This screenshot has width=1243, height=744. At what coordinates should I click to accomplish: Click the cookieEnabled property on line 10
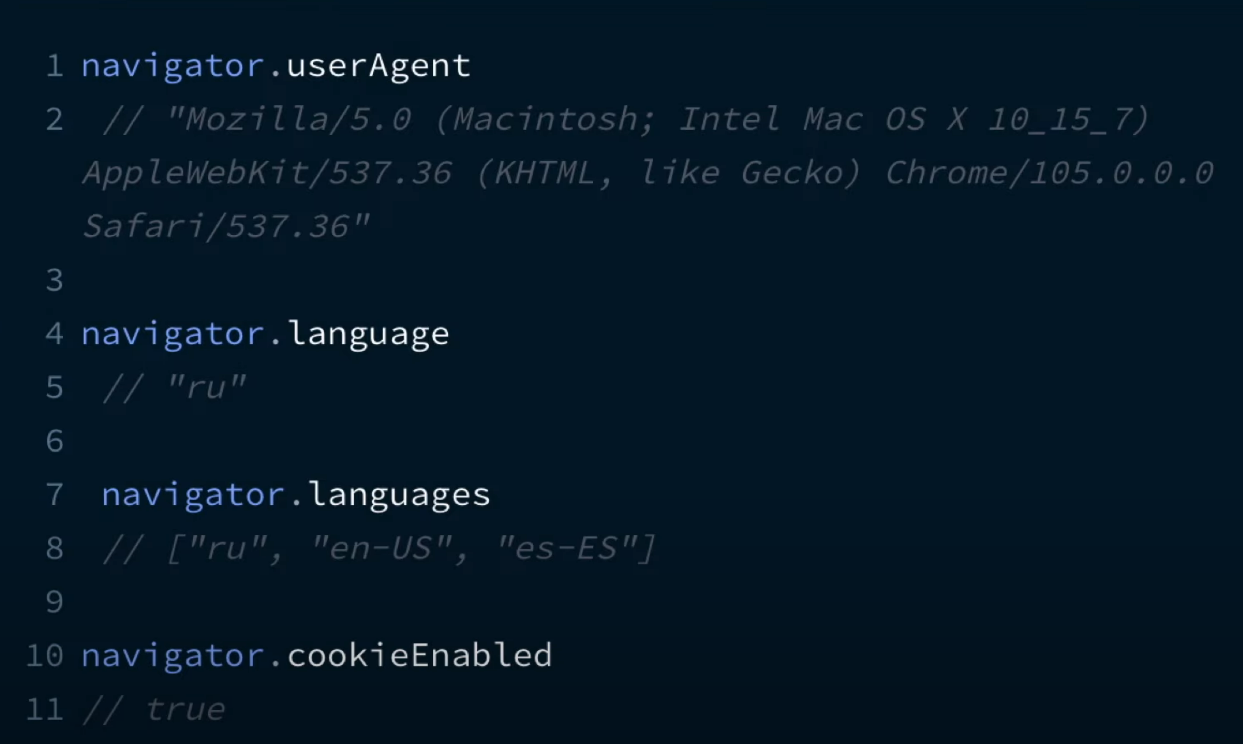419,656
